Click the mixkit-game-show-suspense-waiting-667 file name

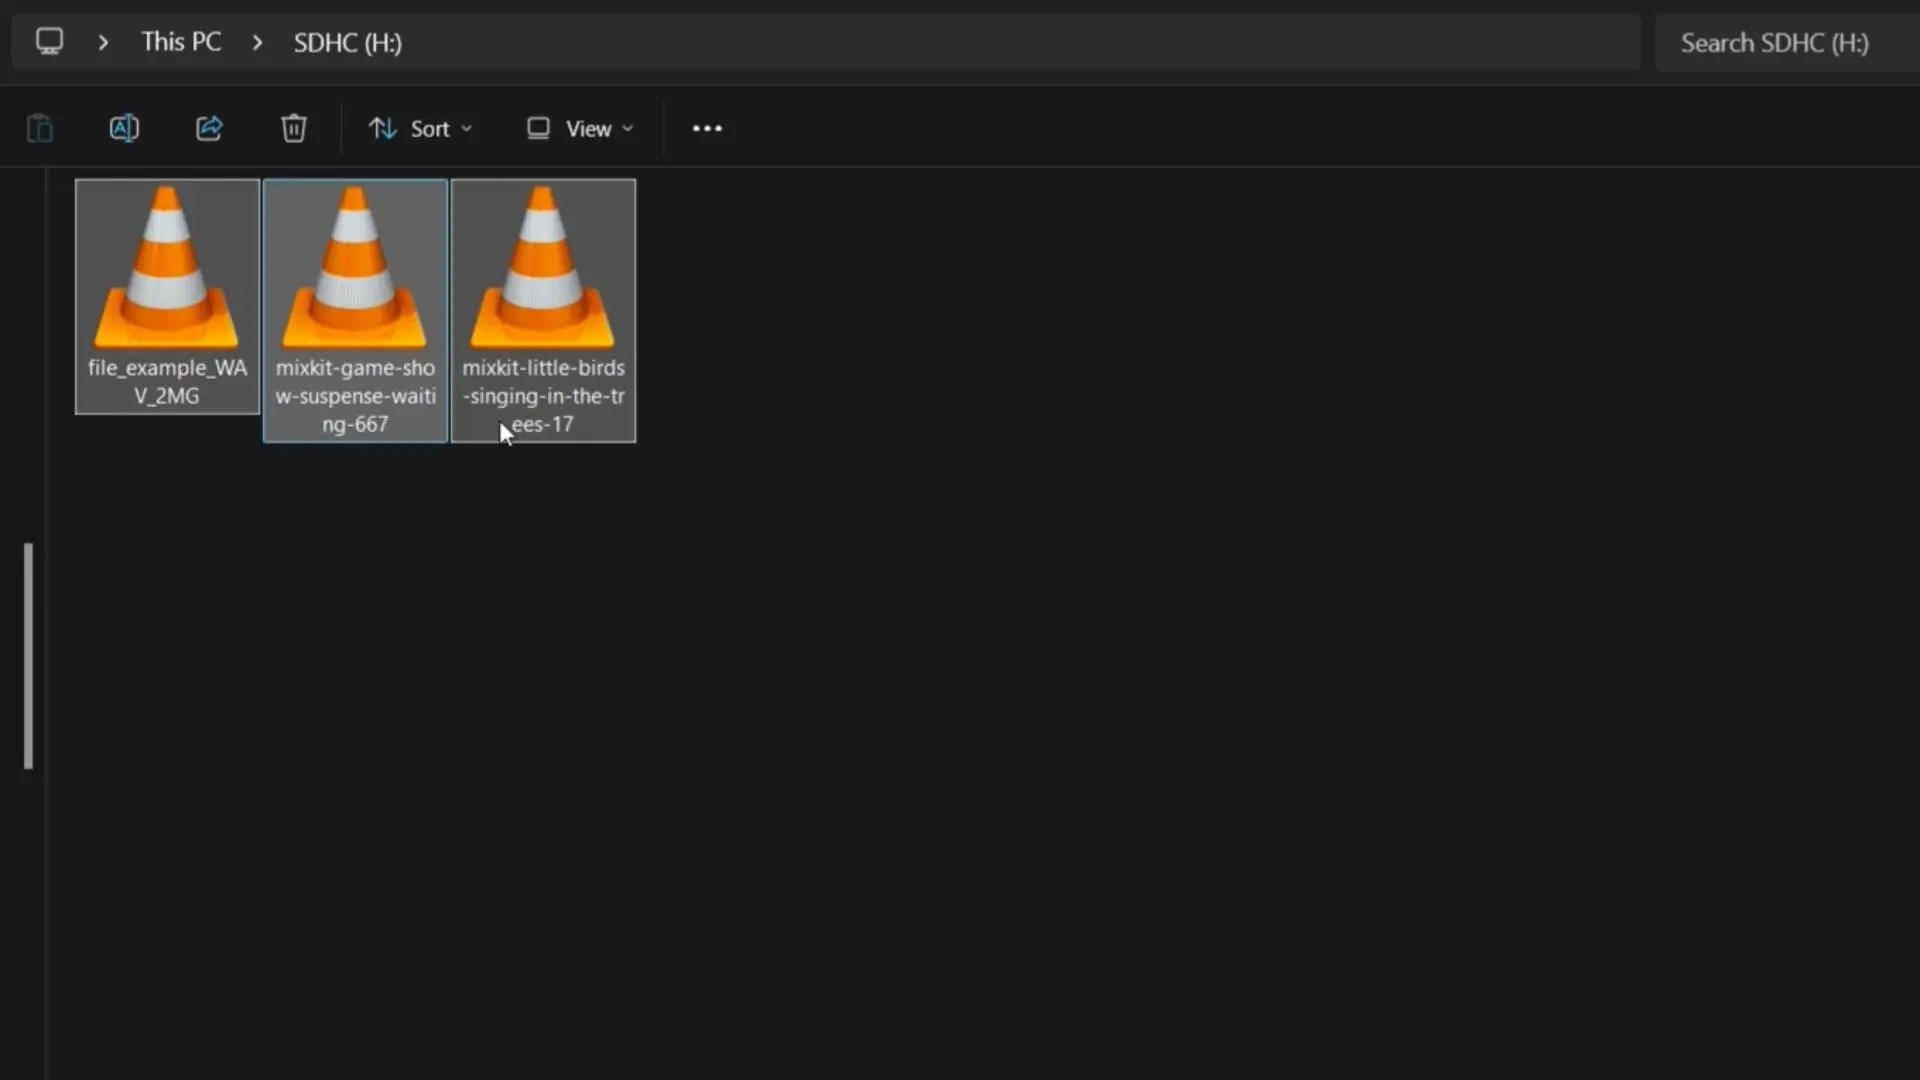point(355,396)
